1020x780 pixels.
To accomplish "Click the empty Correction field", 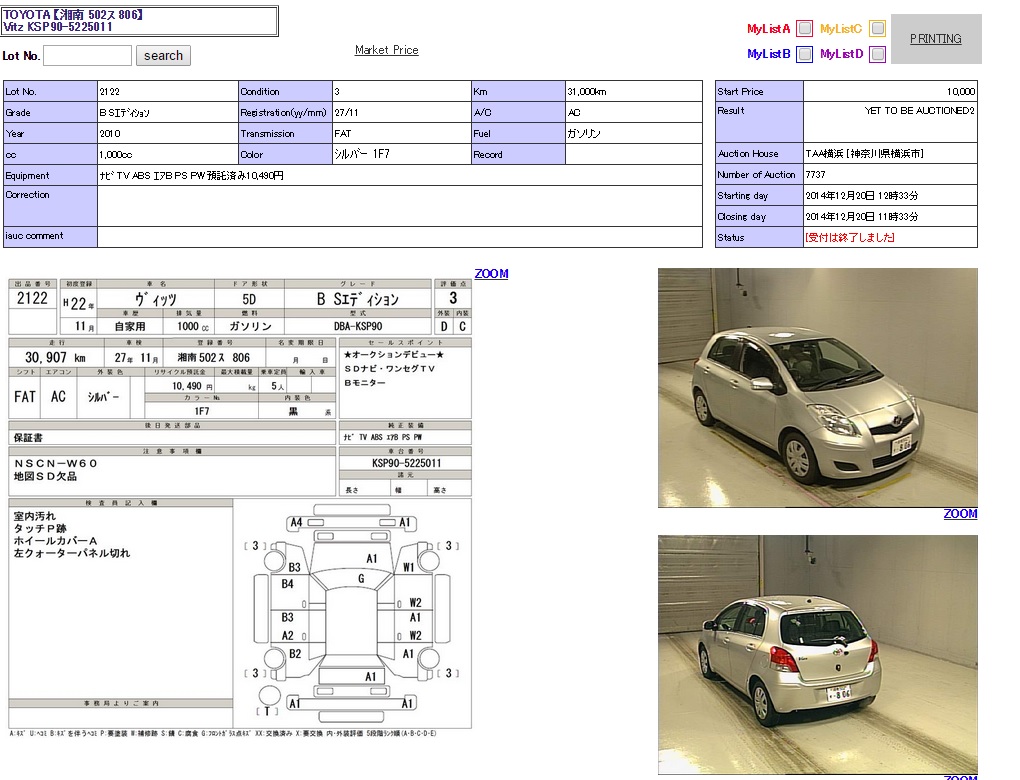I will [x=399, y=206].
